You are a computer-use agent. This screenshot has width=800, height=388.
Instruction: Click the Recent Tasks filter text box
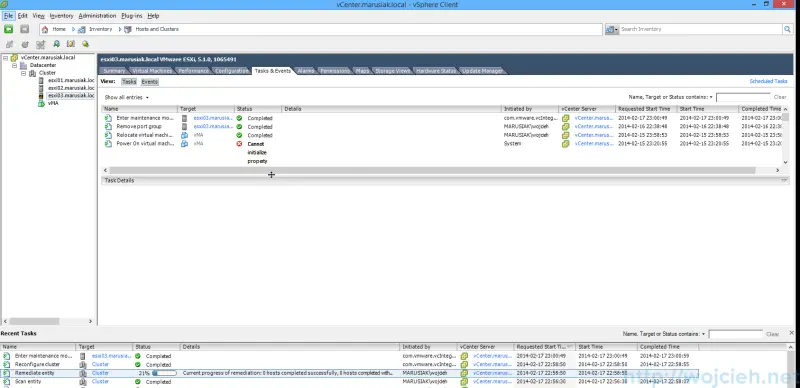[736, 334]
